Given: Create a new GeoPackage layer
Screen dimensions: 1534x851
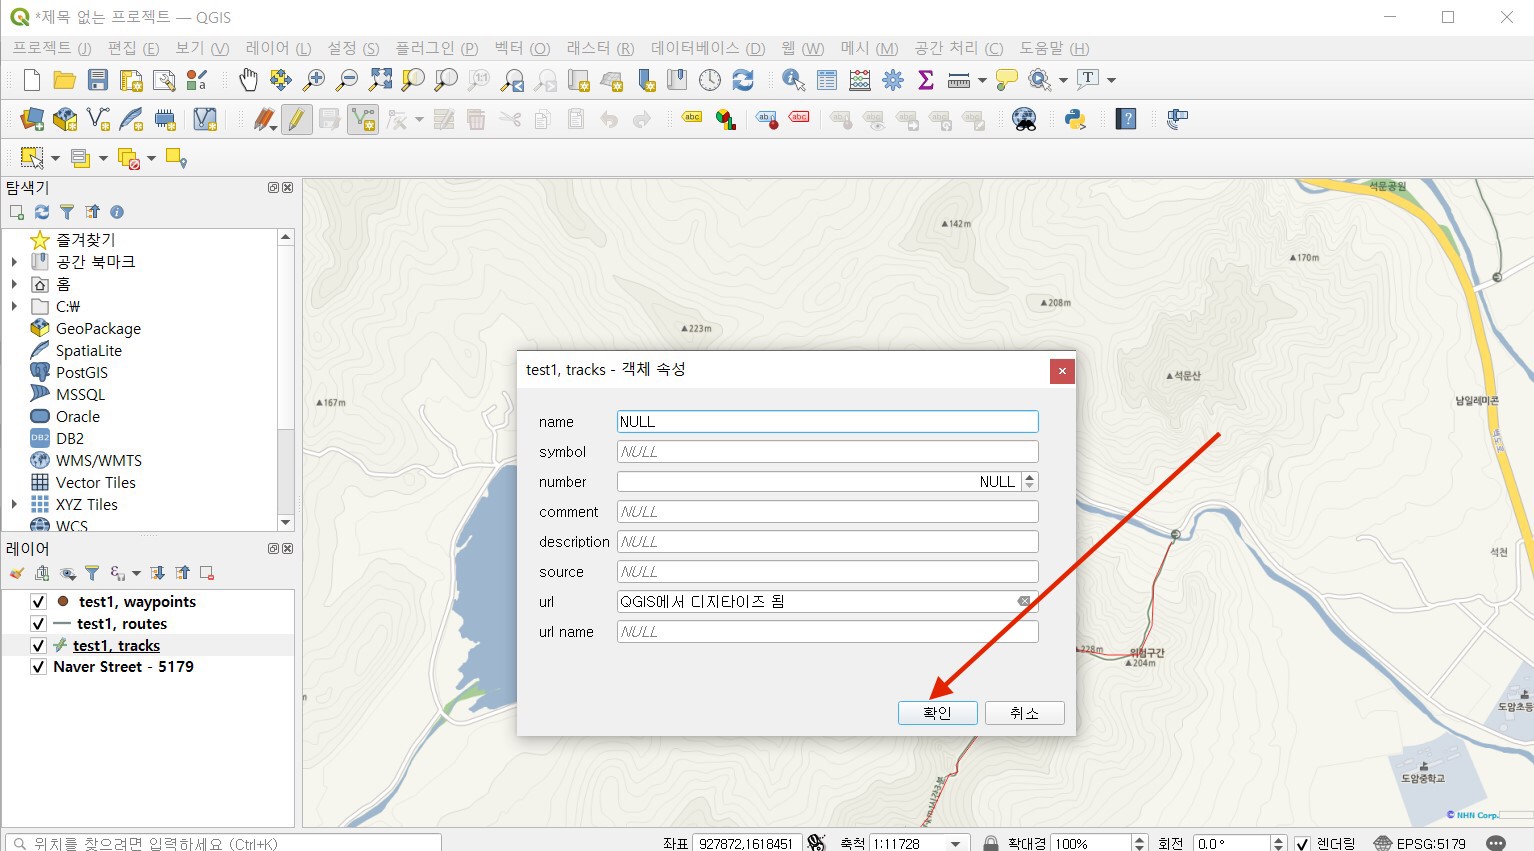Looking at the screenshot, I should click(x=65, y=120).
